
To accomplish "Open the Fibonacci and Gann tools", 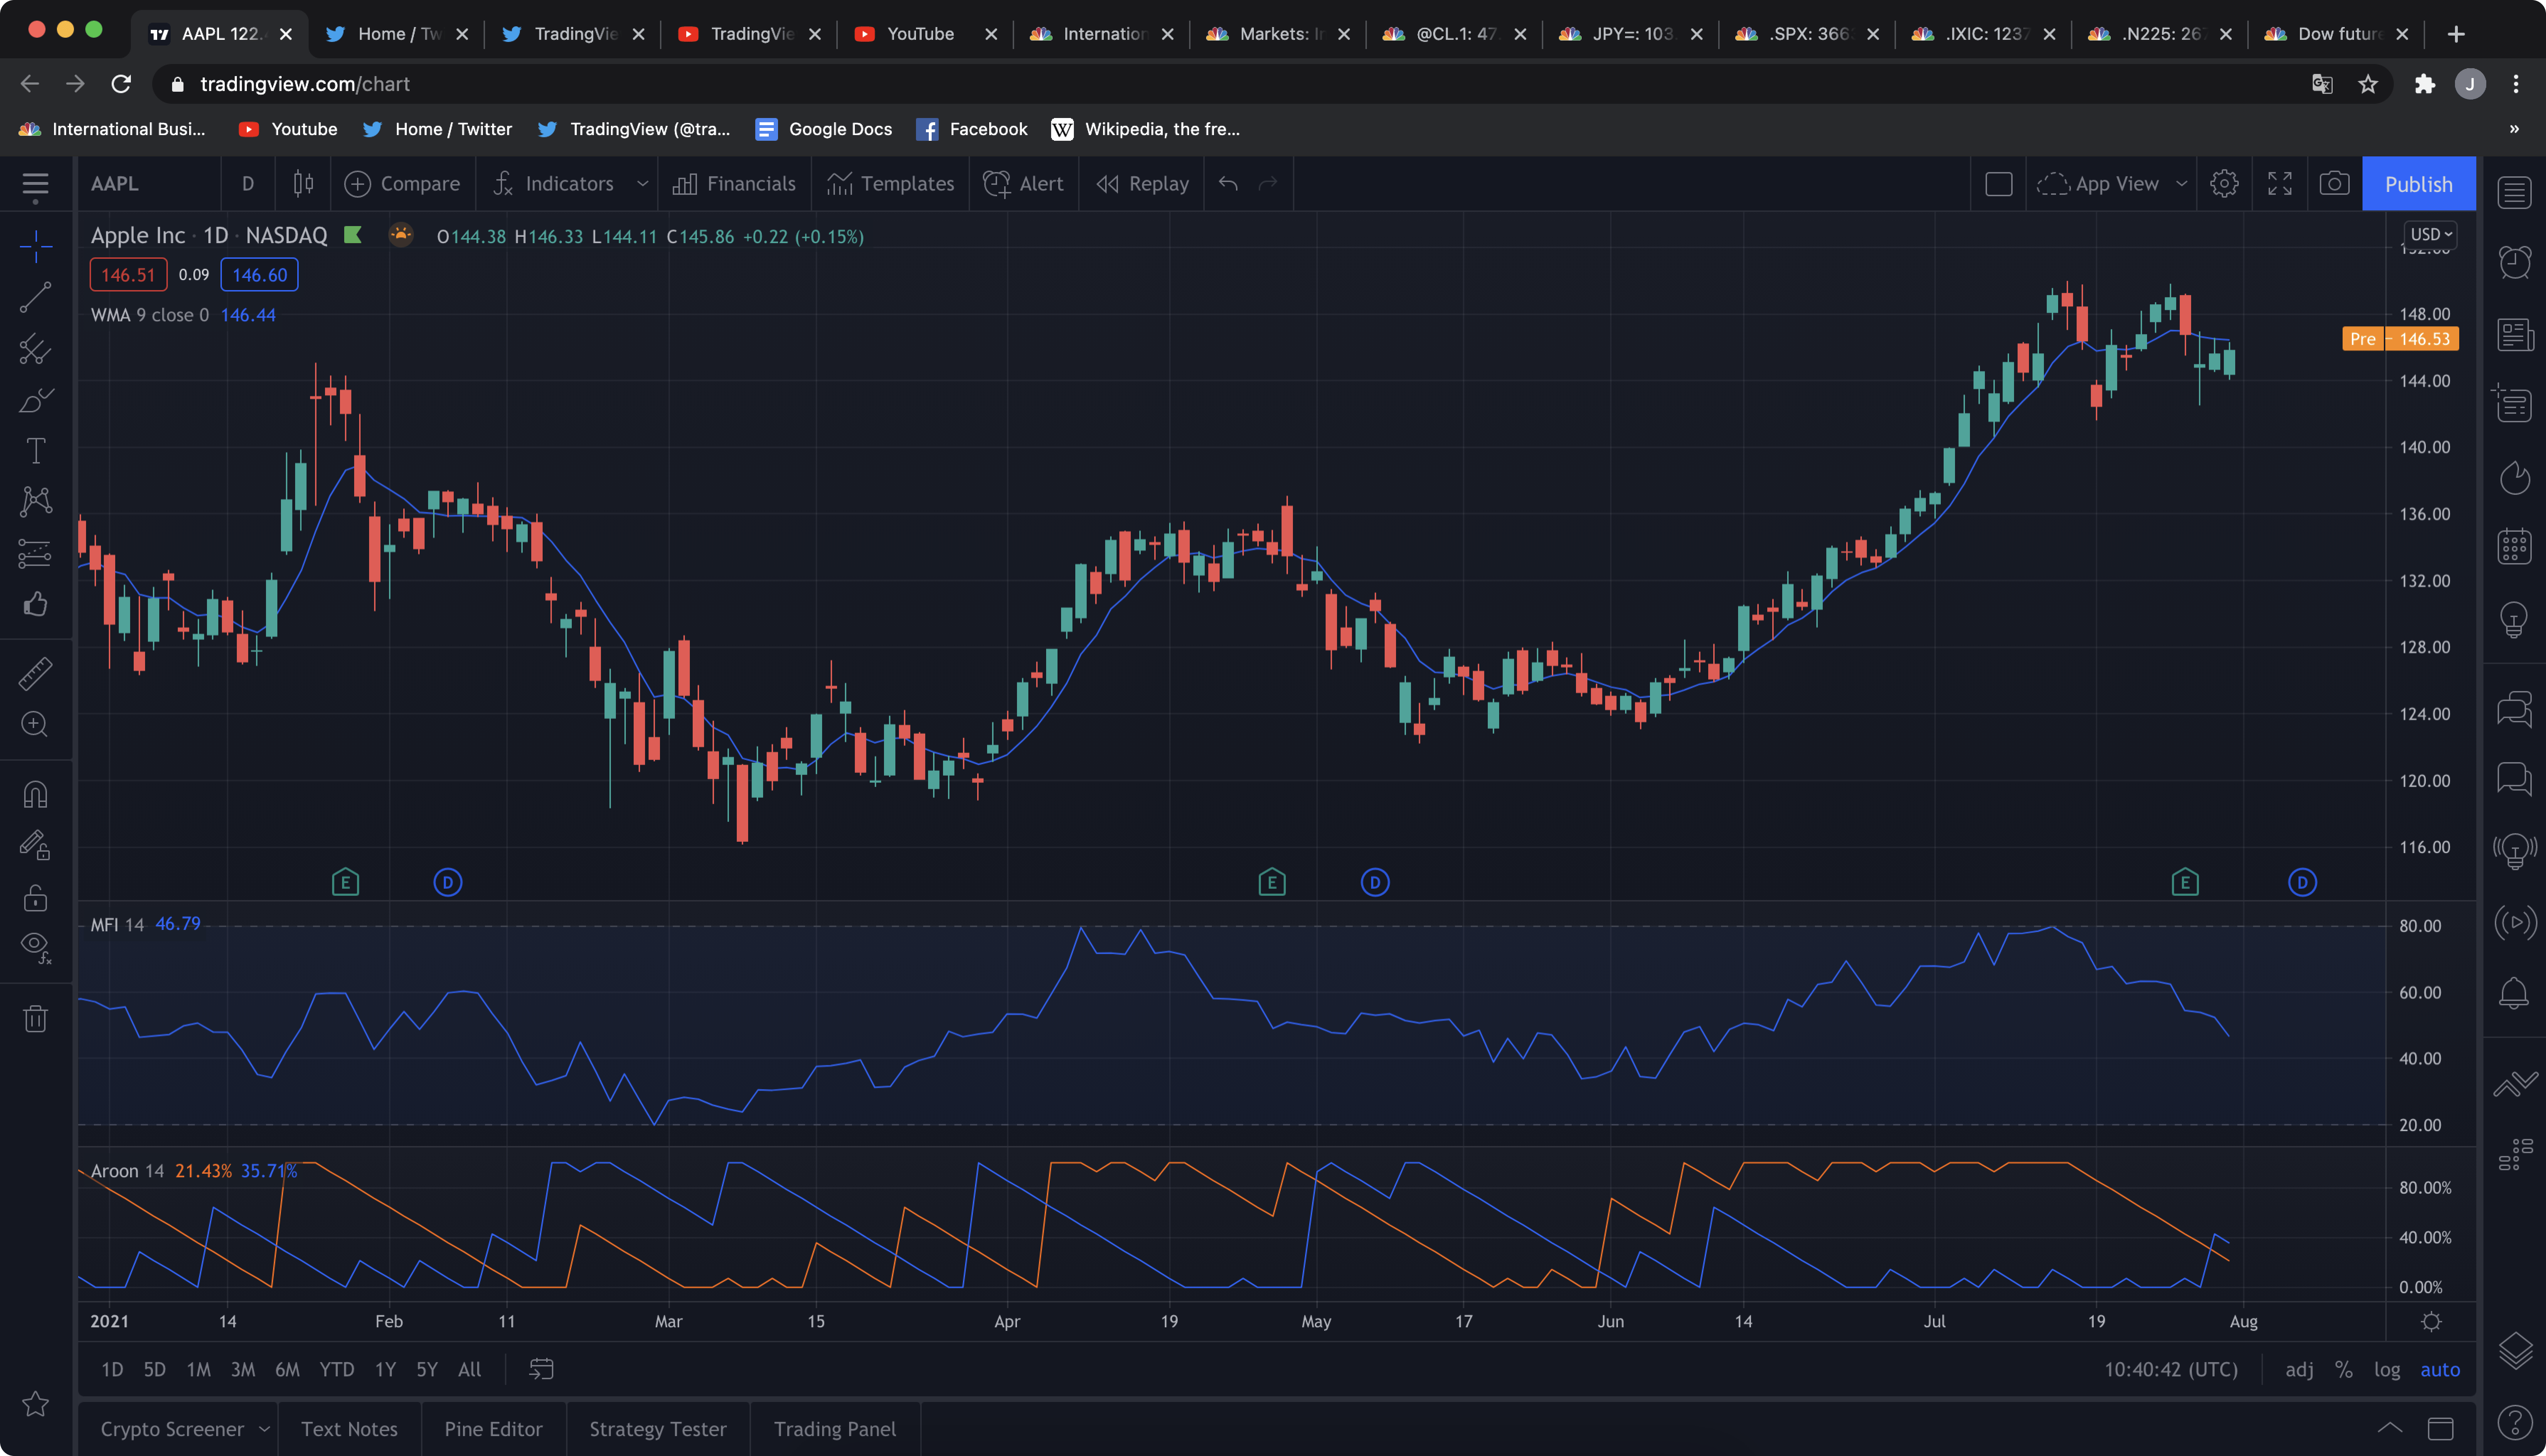I will 35,349.
